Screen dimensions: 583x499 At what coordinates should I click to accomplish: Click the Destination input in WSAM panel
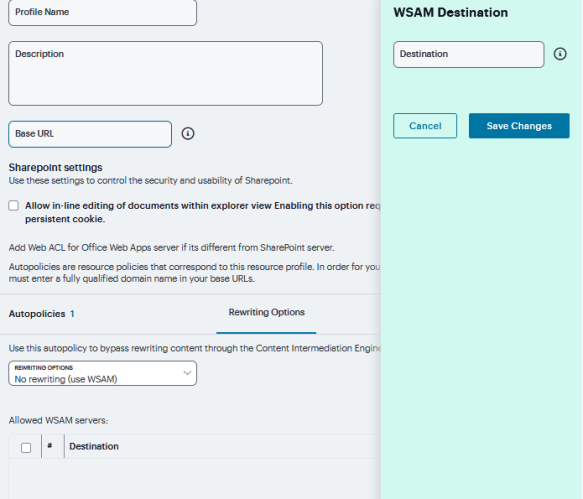tap(469, 55)
